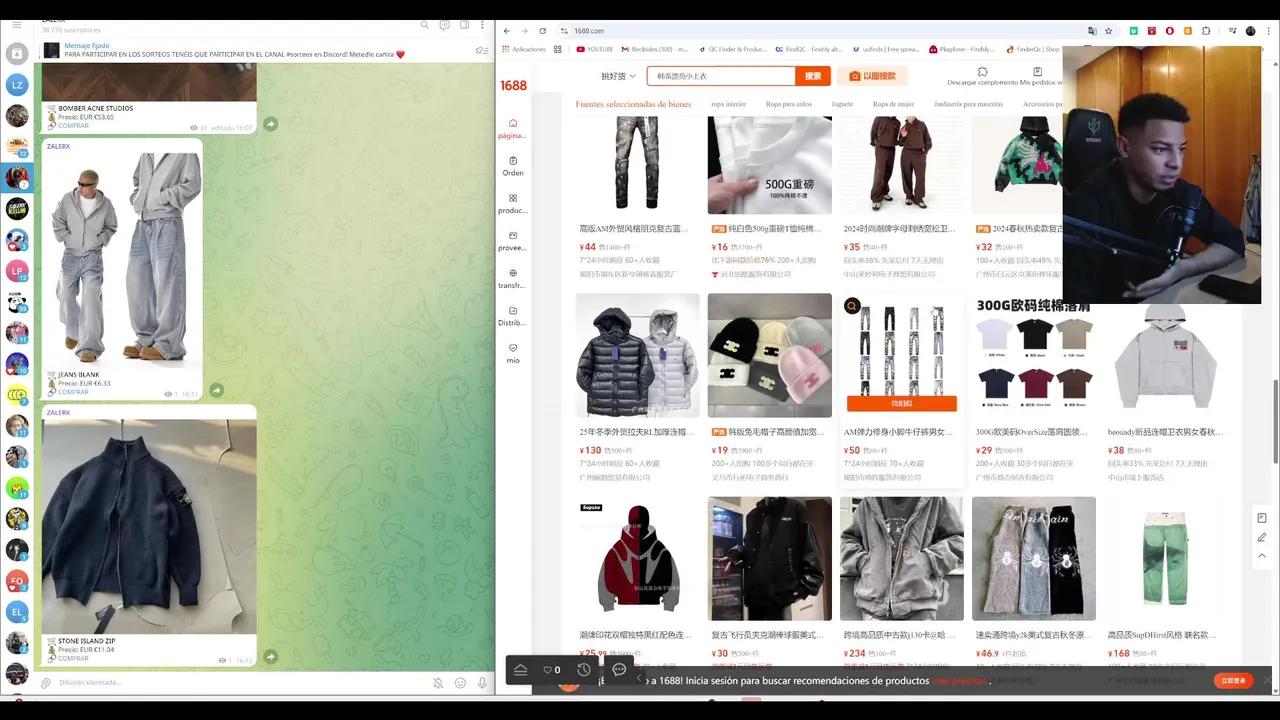Click Descargar complemento icon

click(x=983, y=72)
